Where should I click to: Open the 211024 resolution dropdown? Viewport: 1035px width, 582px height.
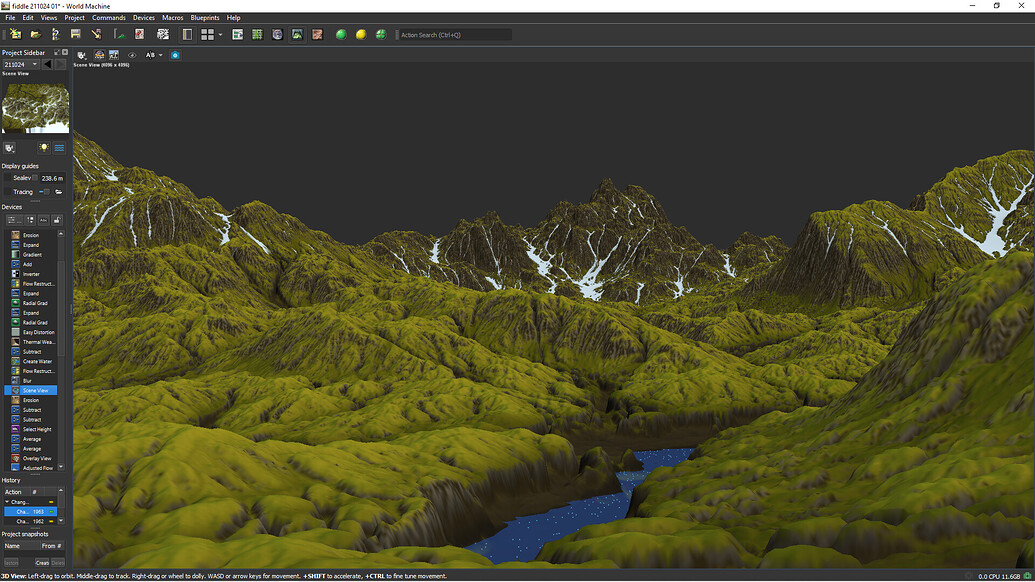pos(35,64)
